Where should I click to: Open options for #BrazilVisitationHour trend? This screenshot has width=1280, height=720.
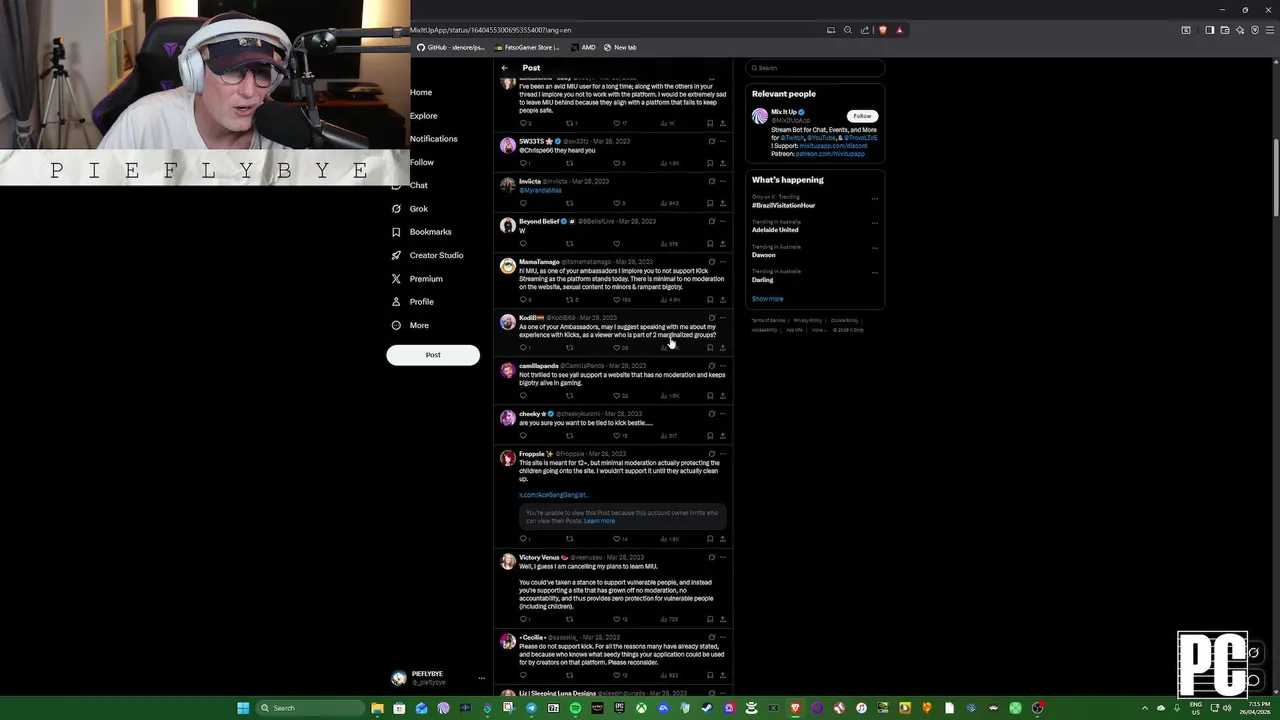pos(875,198)
